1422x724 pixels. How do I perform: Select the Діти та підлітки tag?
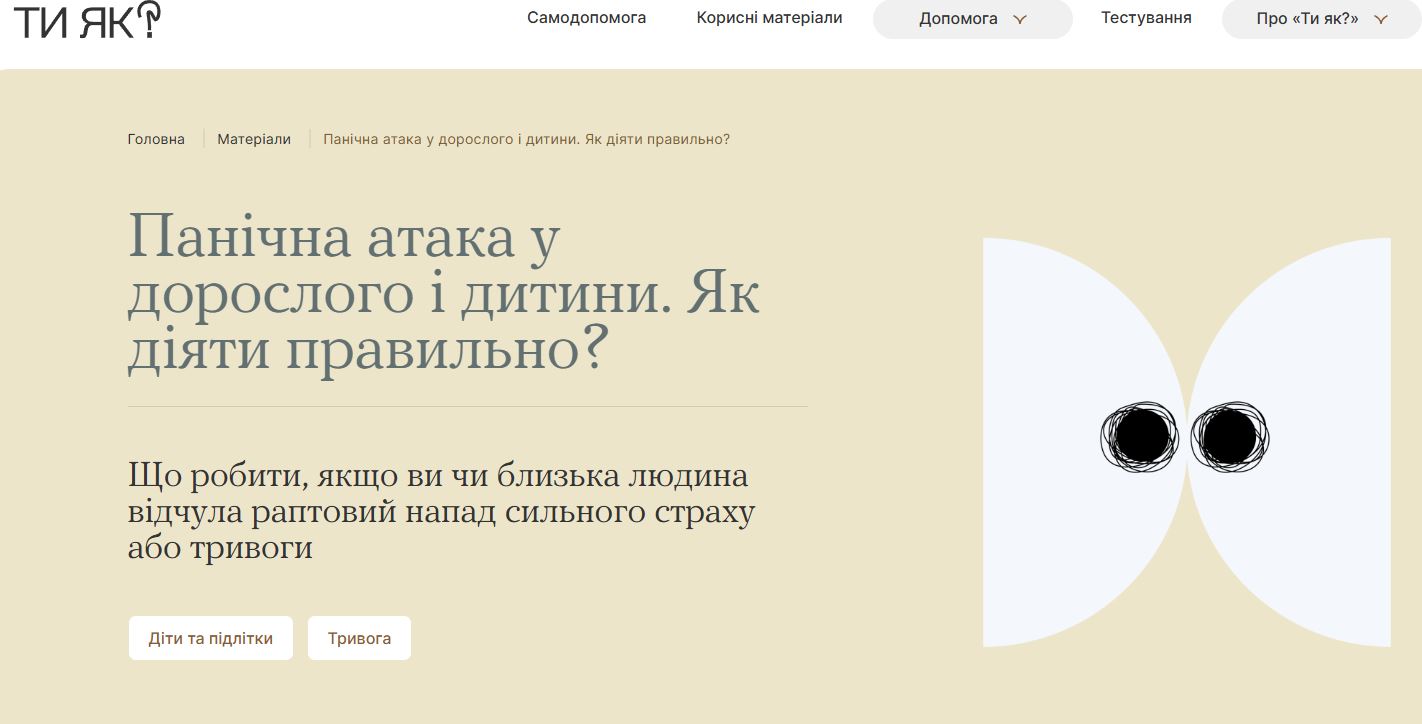211,638
